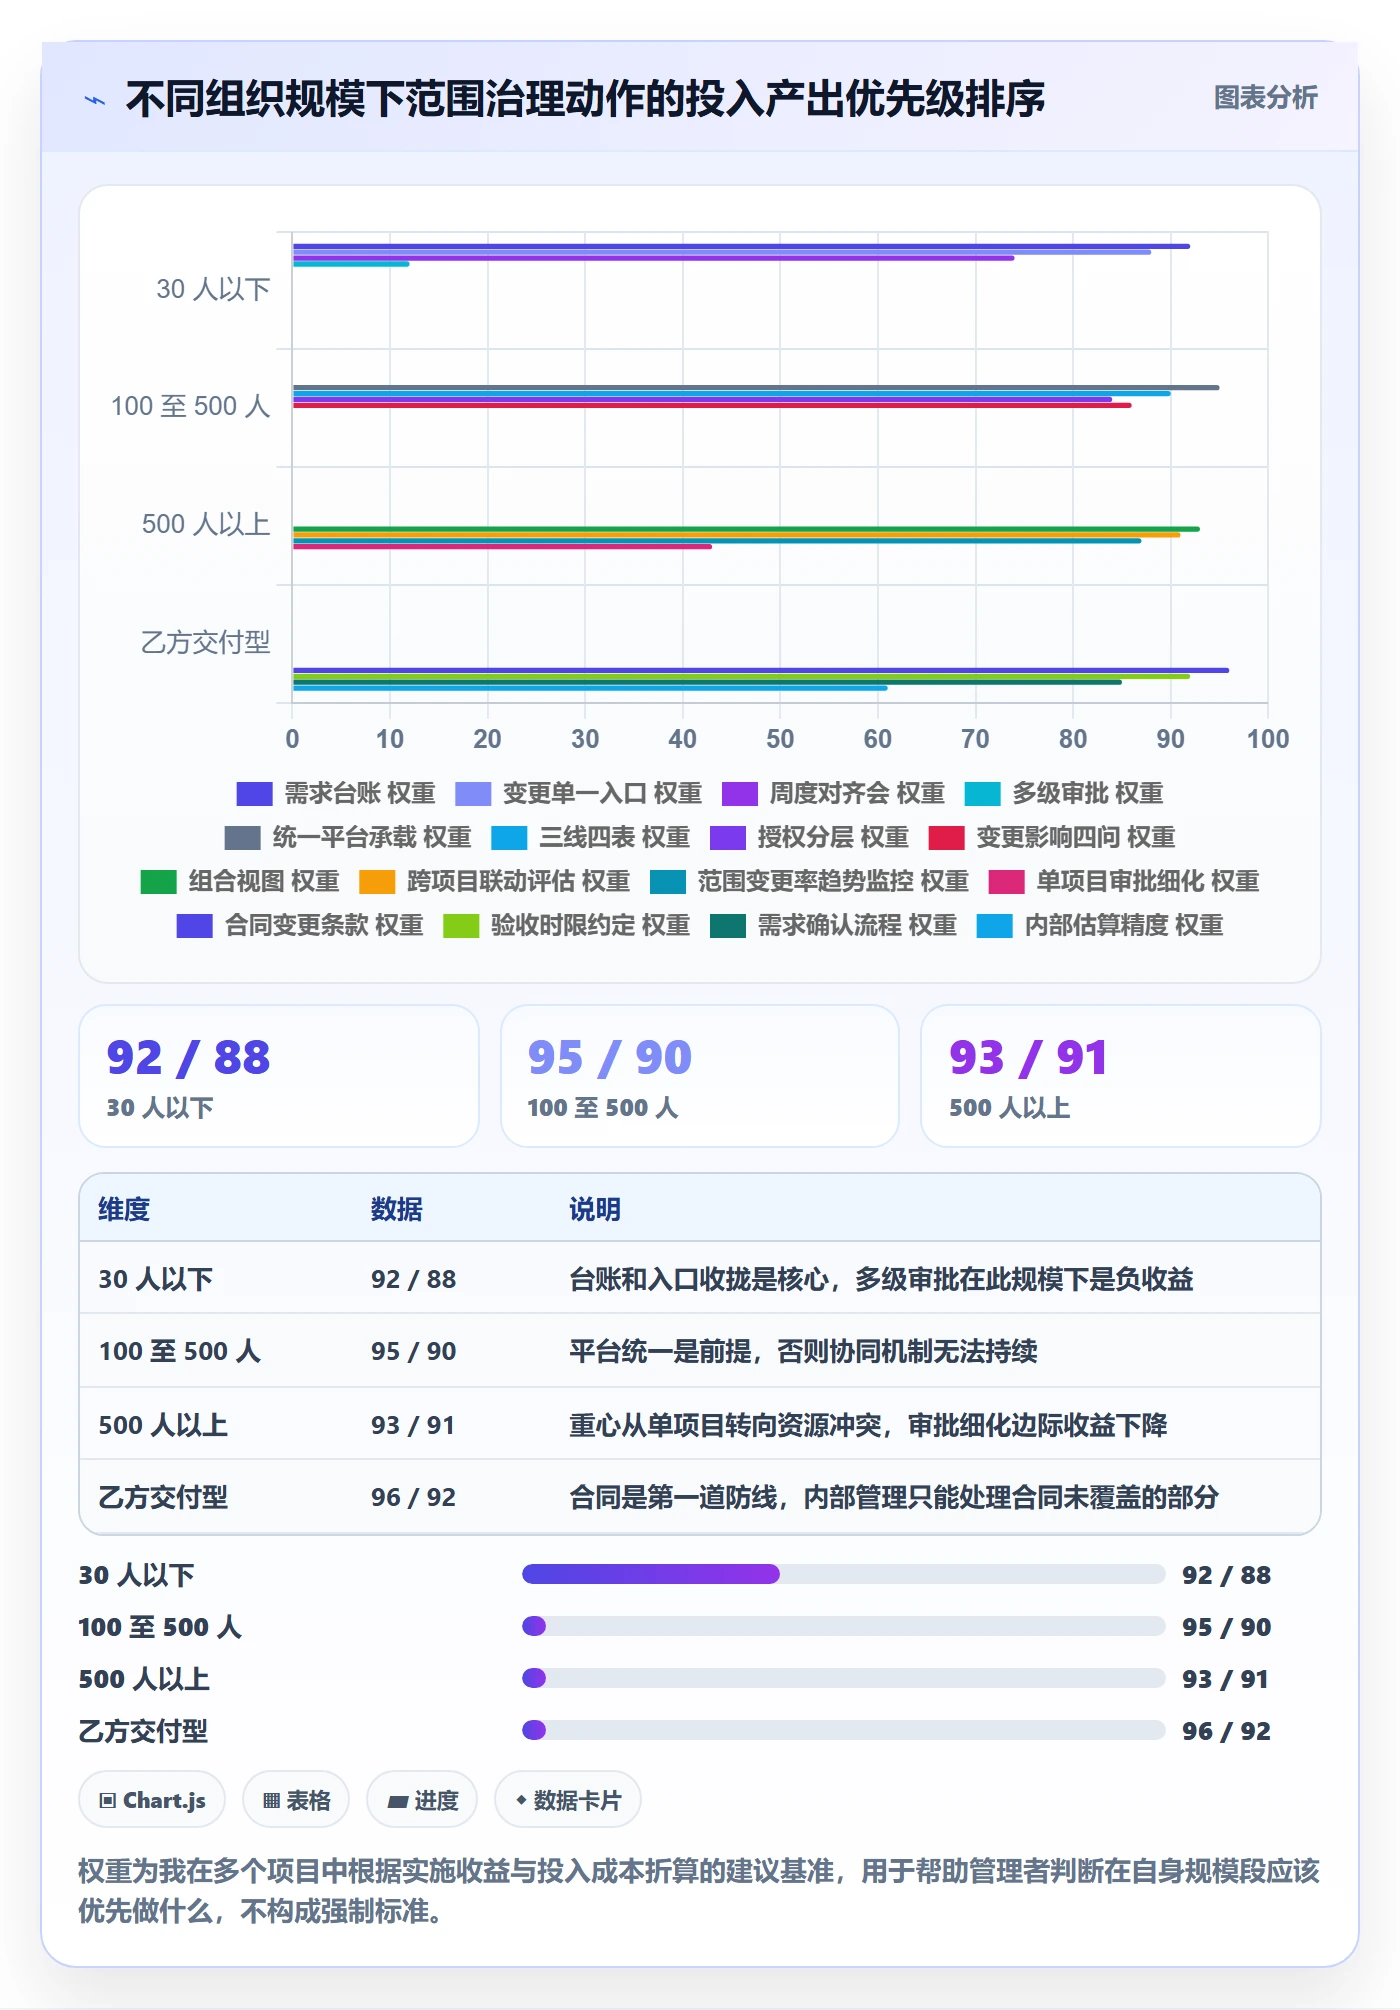The height and width of the screenshot is (2010, 1400).
Task: Click the 500 人以上 progress bar
Action: tap(843, 1679)
